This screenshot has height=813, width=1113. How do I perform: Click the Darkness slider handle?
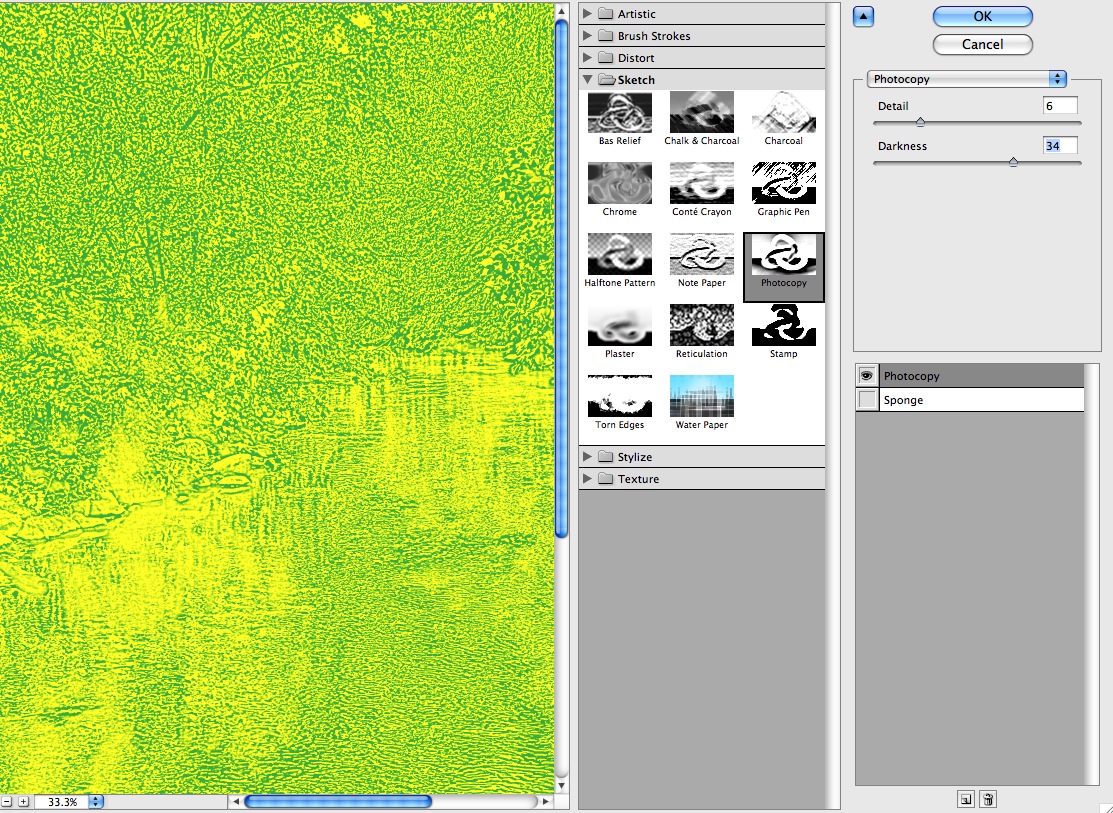pyautogui.click(x=1012, y=162)
